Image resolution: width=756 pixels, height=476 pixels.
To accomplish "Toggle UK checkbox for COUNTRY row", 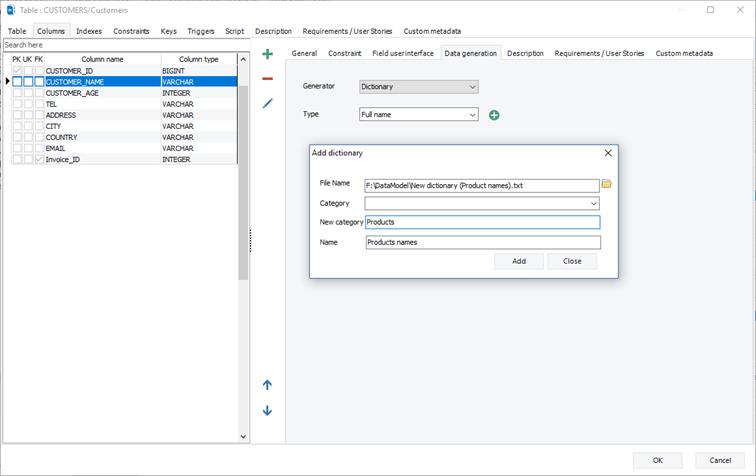I will [28, 137].
